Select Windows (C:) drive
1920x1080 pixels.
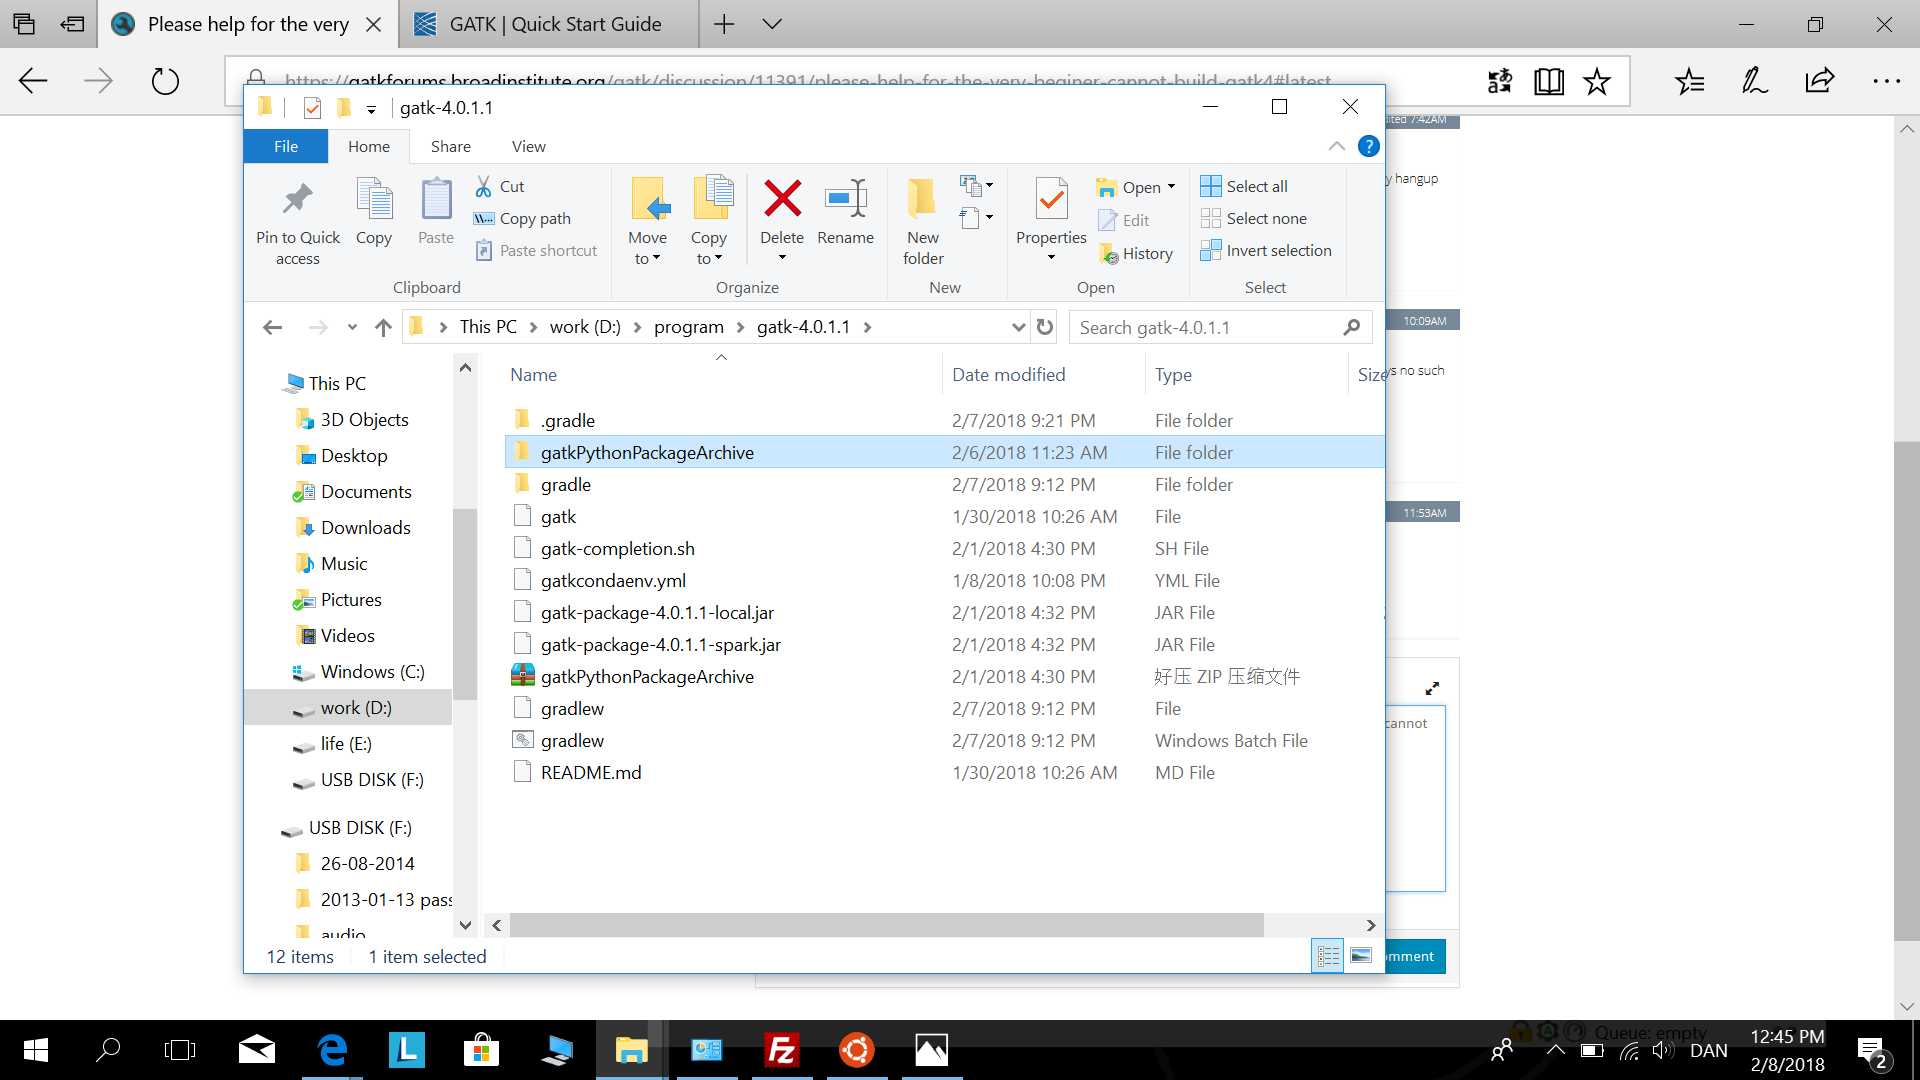(x=372, y=672)
